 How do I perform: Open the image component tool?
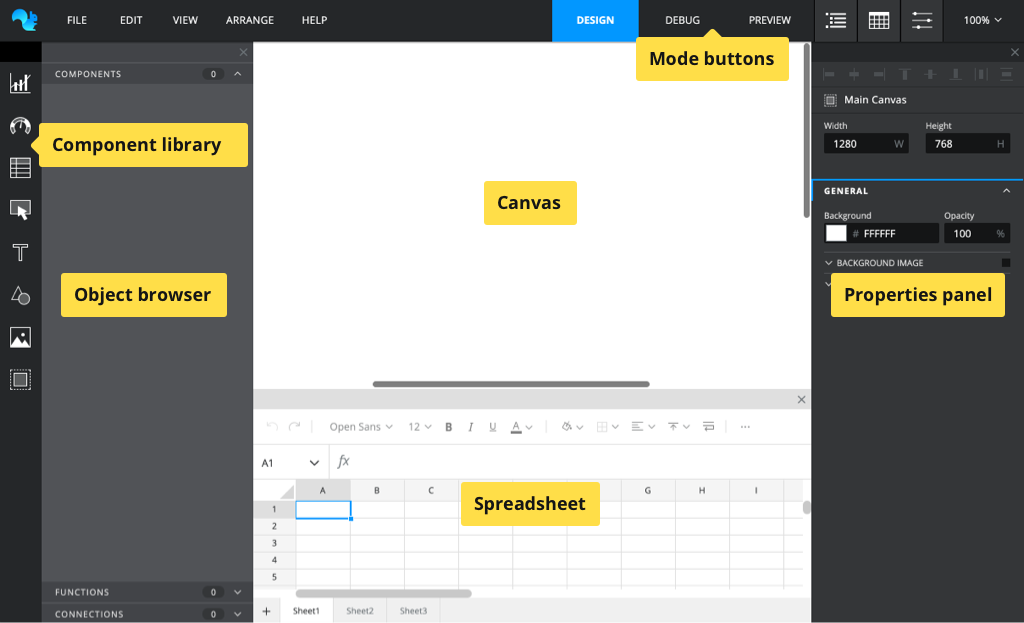pos(20,337)
